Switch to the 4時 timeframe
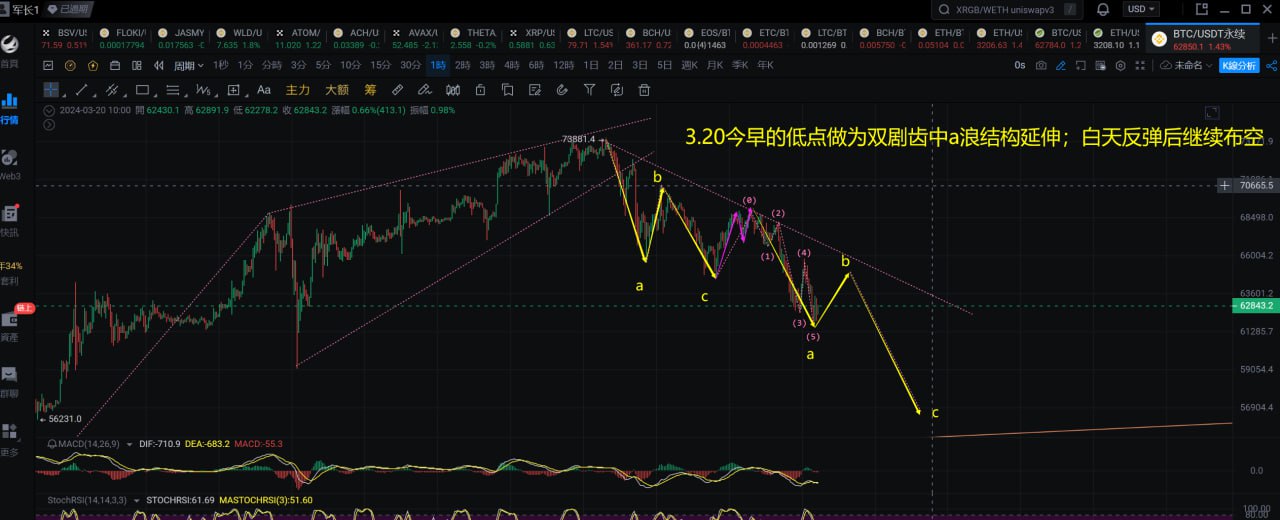 tap(511, 65)
